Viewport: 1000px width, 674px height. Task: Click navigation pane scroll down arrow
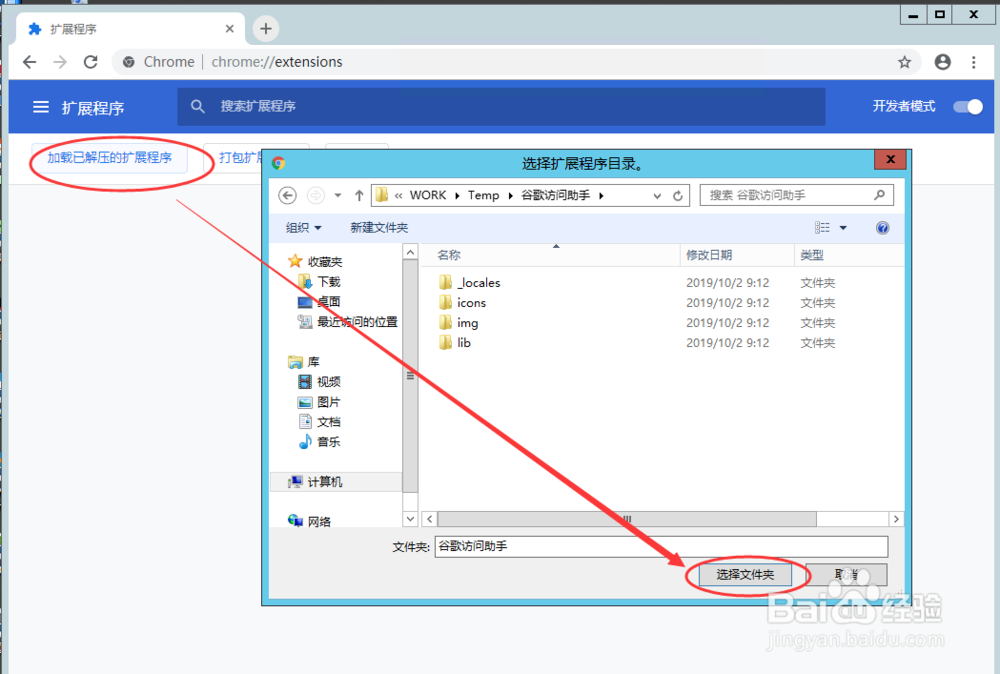[411, 519]
